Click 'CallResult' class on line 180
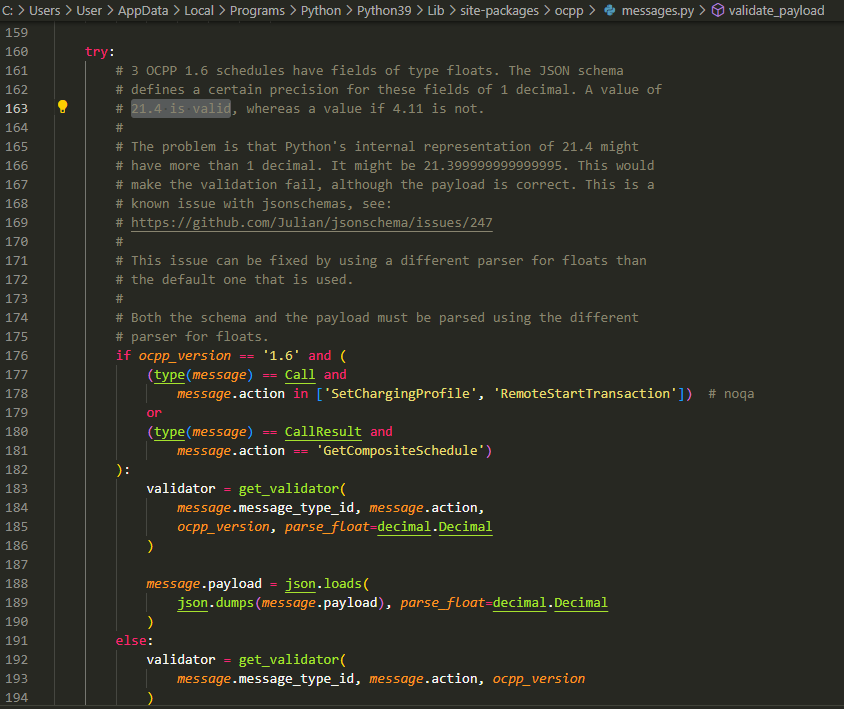The height and width of the screenshot is (709, 844). [x=323, y=431]
